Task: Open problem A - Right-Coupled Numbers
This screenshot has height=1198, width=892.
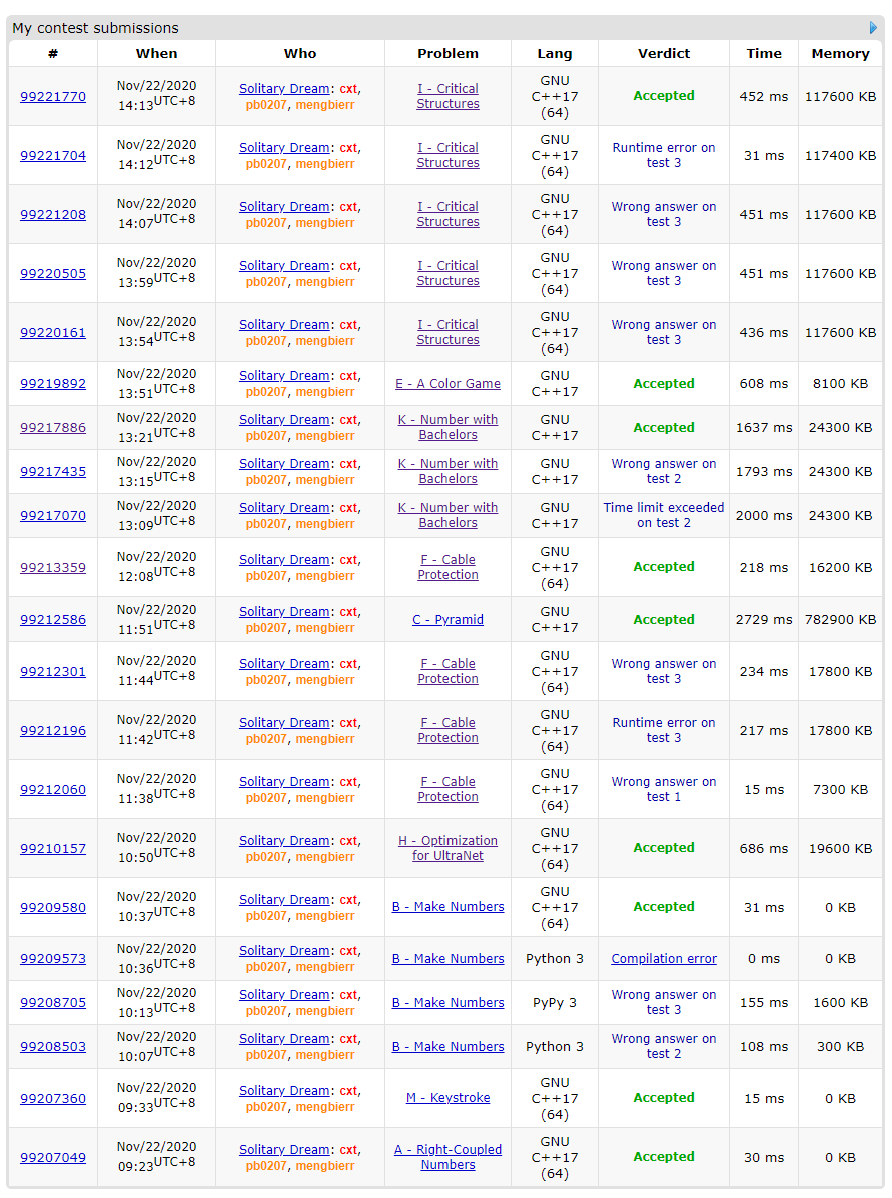Action: pyautogui.click(x=447, y=1157)
